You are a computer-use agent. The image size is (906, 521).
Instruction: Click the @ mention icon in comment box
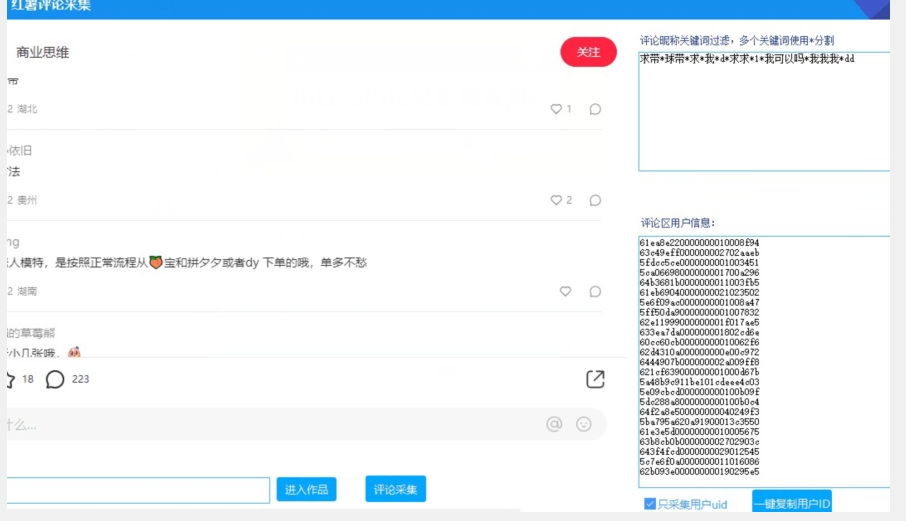tap(554, 424)
